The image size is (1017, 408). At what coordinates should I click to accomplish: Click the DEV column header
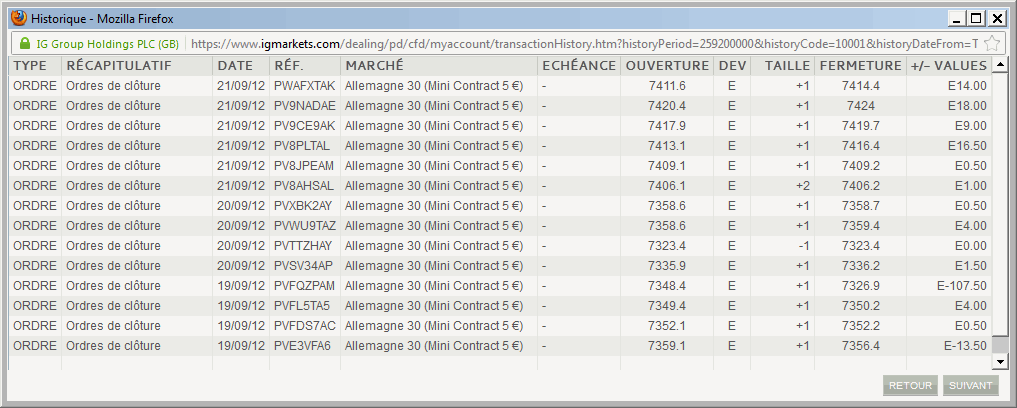pos(732,66)
